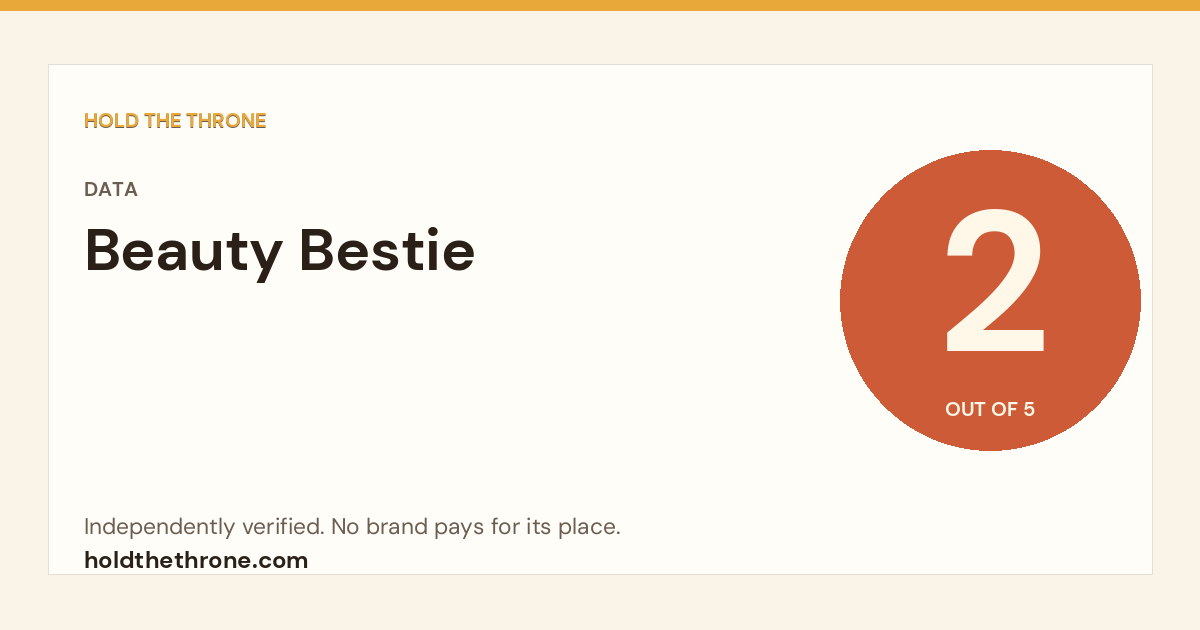Viewport: 1200px width, 630px height.
Task: Click the Beauty Bestie title
Action: tap(280, 251)
